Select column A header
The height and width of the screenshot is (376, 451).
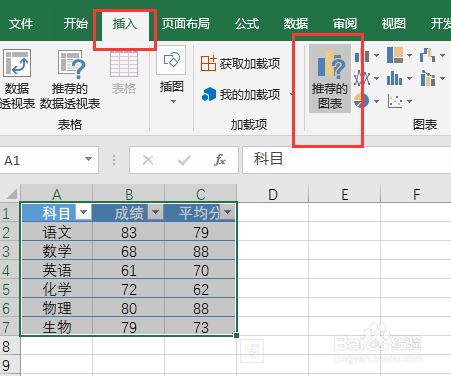coord(57,194)
